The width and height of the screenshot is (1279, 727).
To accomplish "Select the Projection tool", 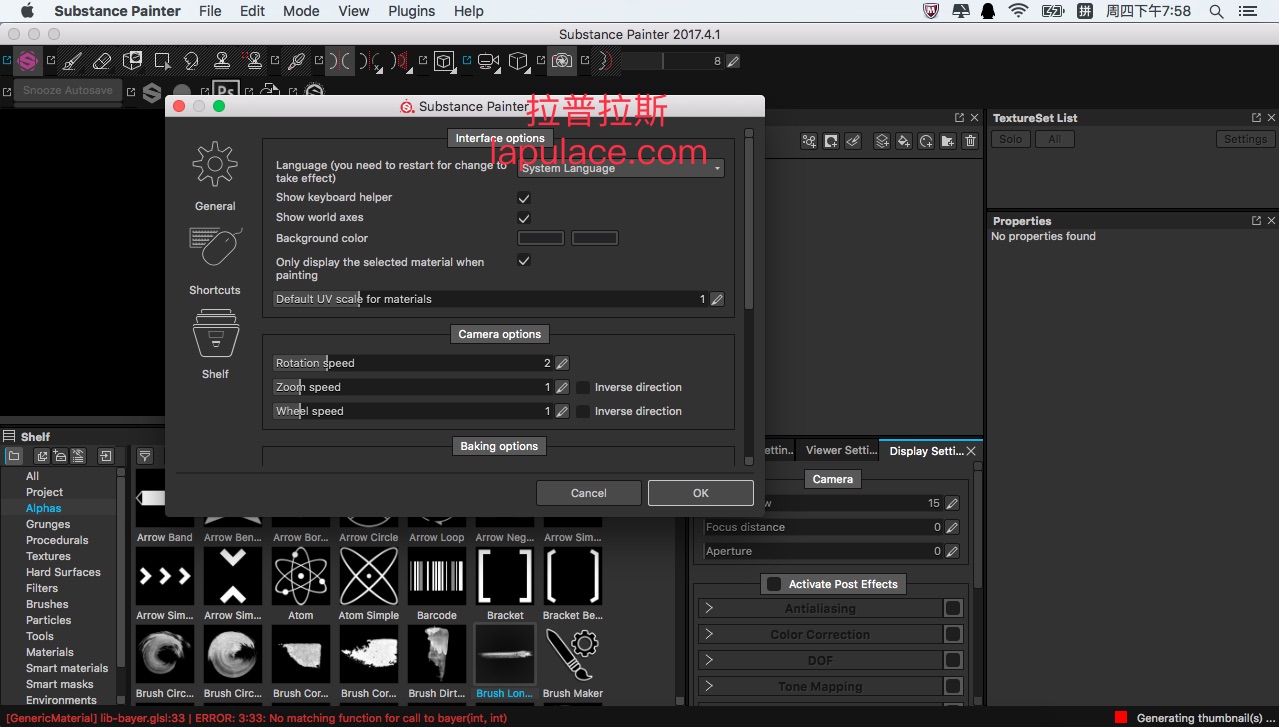I will pos(132,61).
